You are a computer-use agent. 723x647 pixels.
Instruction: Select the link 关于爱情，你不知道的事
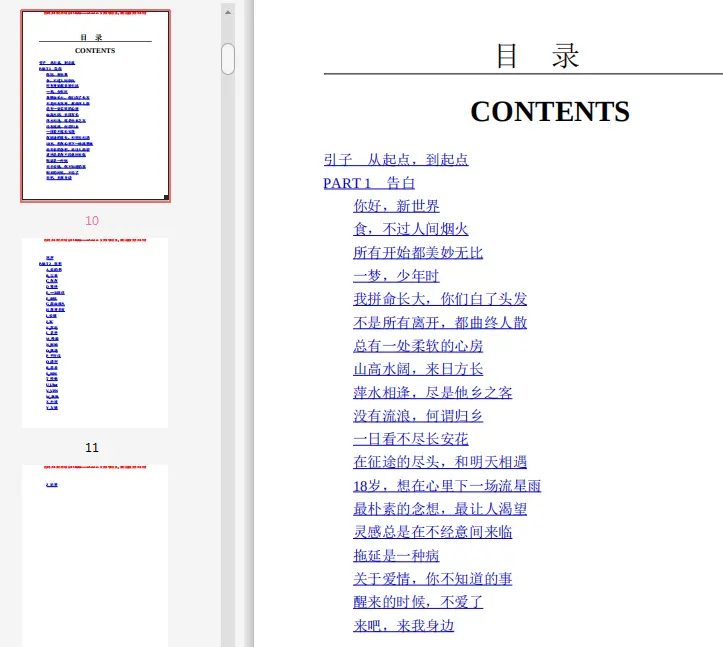coord(433,579)
